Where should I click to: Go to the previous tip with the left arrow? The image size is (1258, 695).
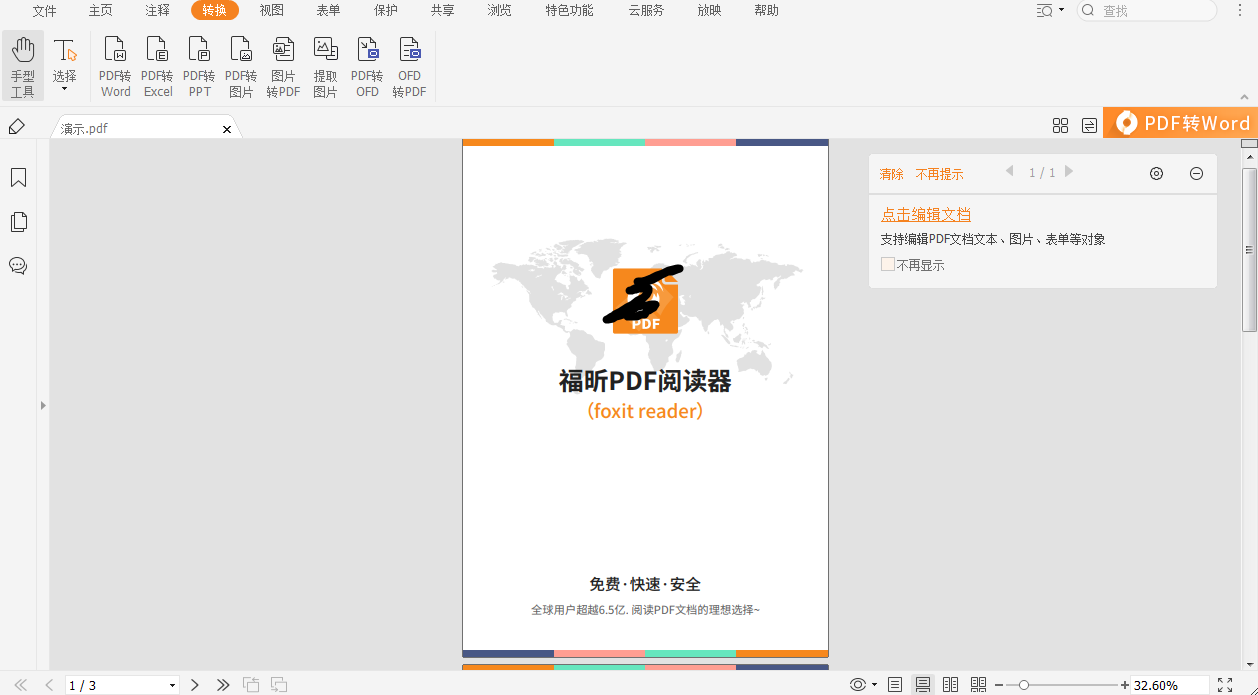pos(1009,172)
